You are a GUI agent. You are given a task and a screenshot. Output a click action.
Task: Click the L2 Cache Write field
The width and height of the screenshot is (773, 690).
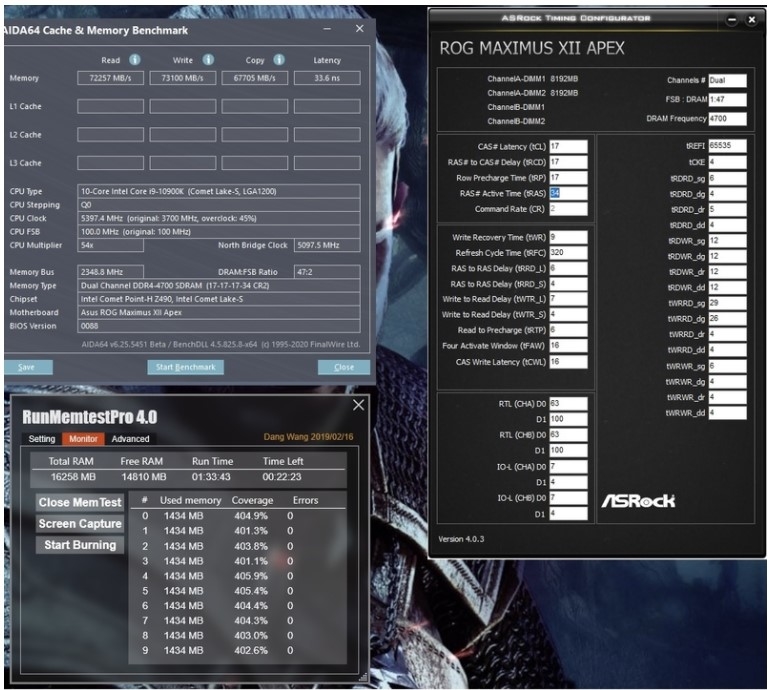click(182, 135)
